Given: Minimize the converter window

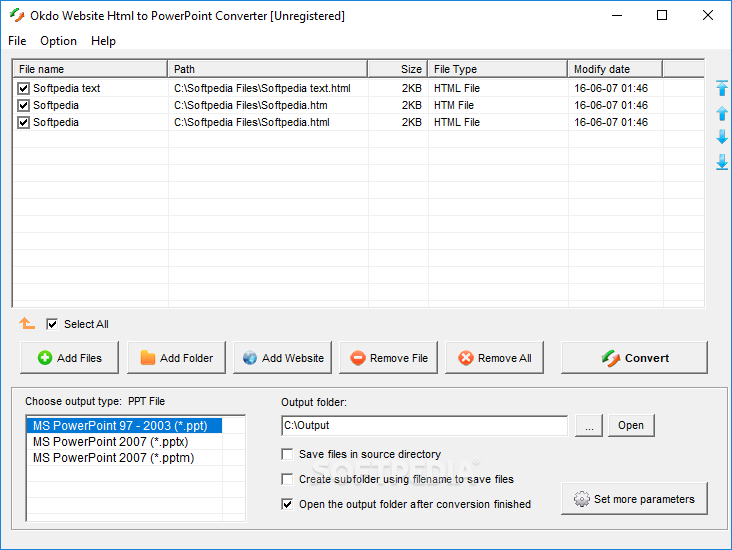Looking at the screenshot, I should click(617, 15).
